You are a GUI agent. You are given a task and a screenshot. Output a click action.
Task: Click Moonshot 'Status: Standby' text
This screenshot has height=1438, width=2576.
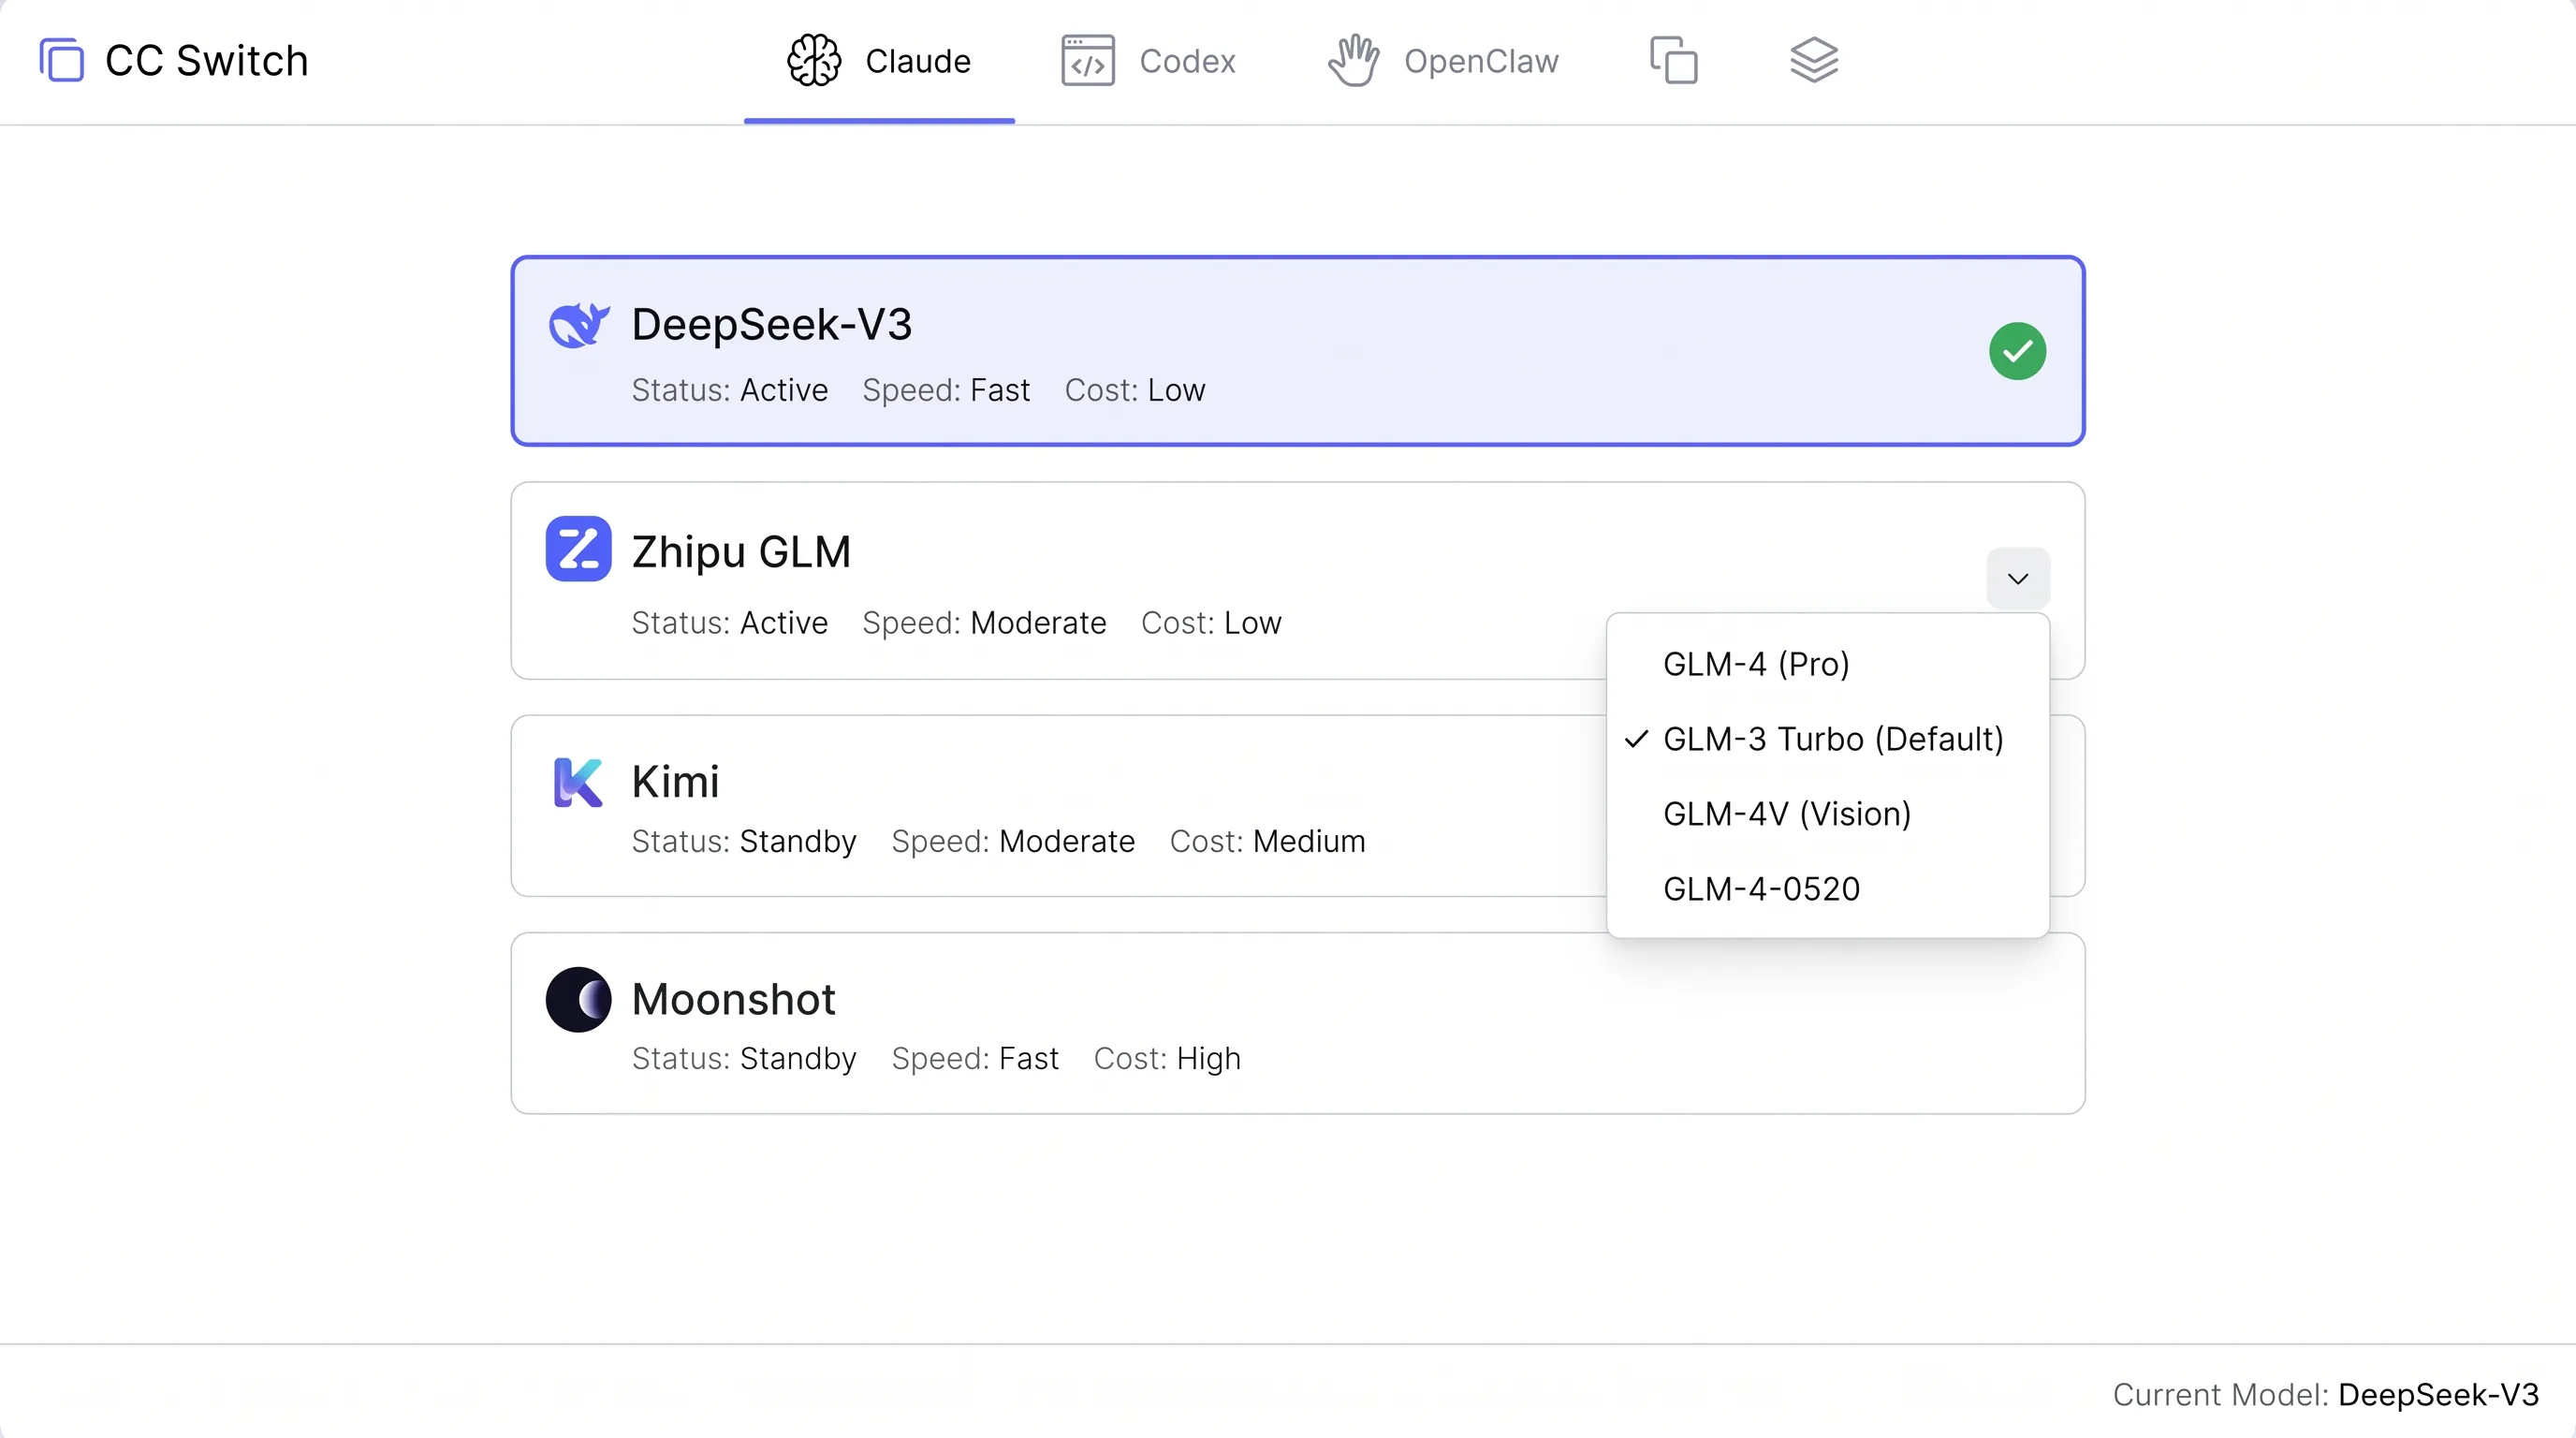coord(744,1058)
